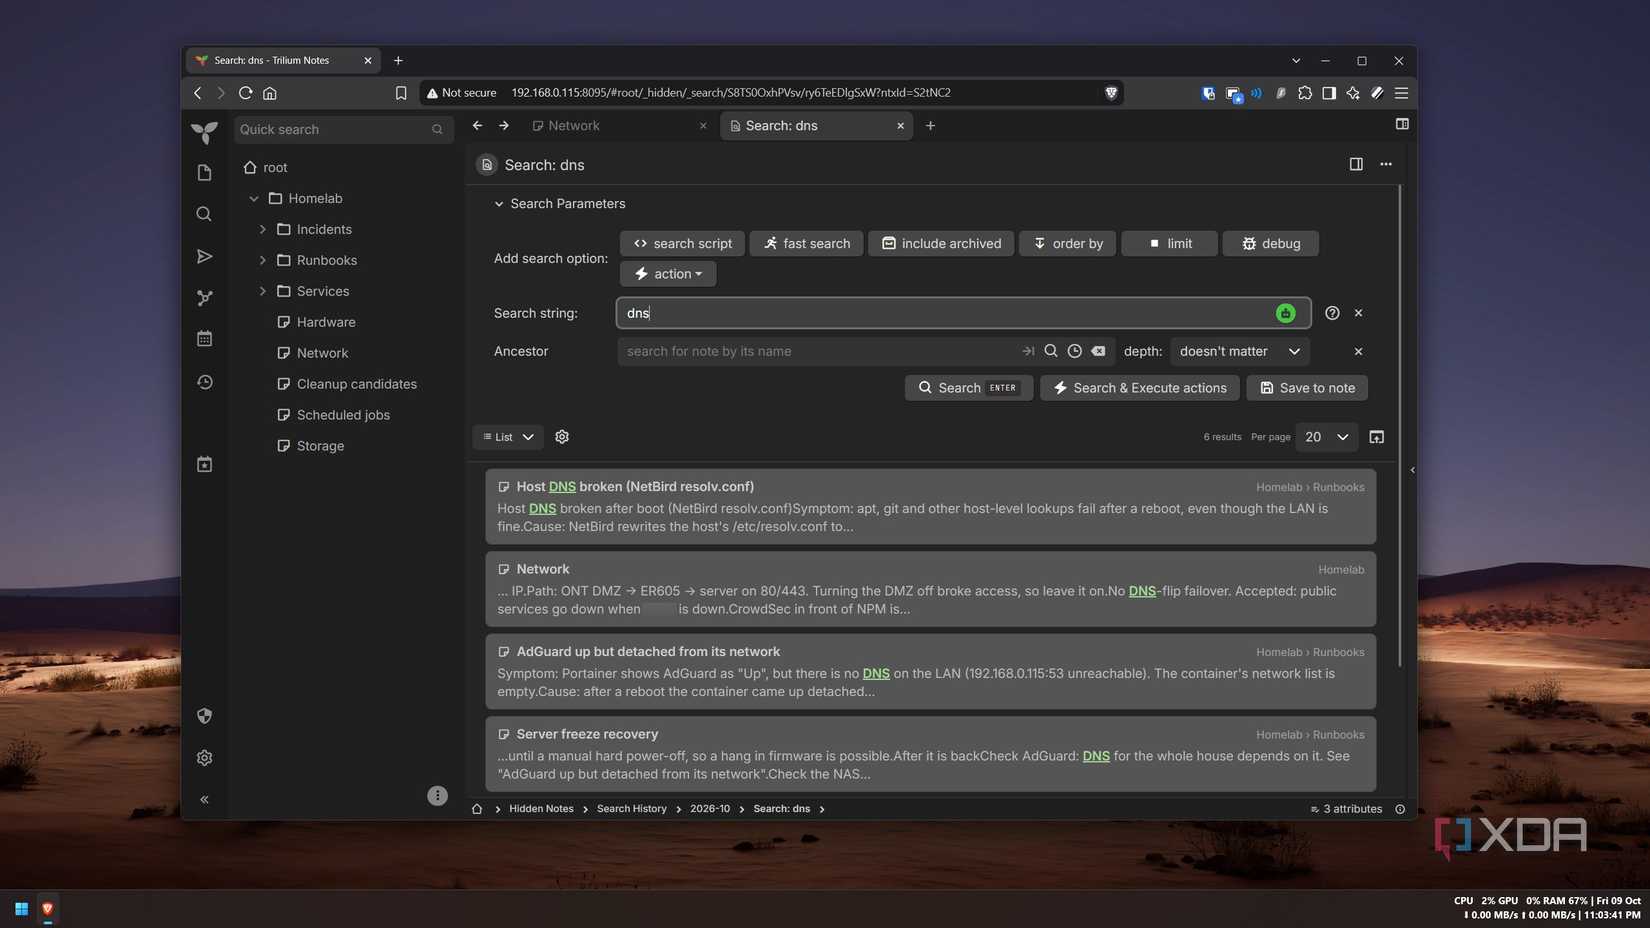This screenshot has height=928, width=1650.
Task: Click Search History in breadcrumb
Action: (631, 809)
